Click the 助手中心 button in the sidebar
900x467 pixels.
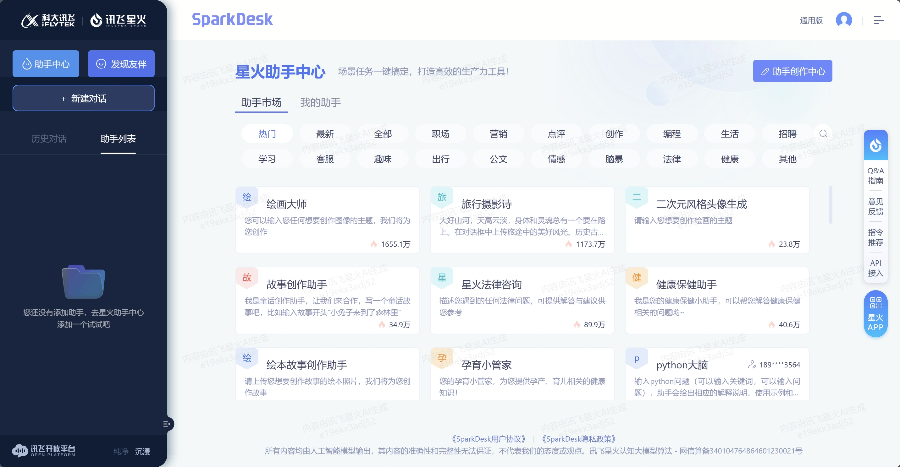46,64
